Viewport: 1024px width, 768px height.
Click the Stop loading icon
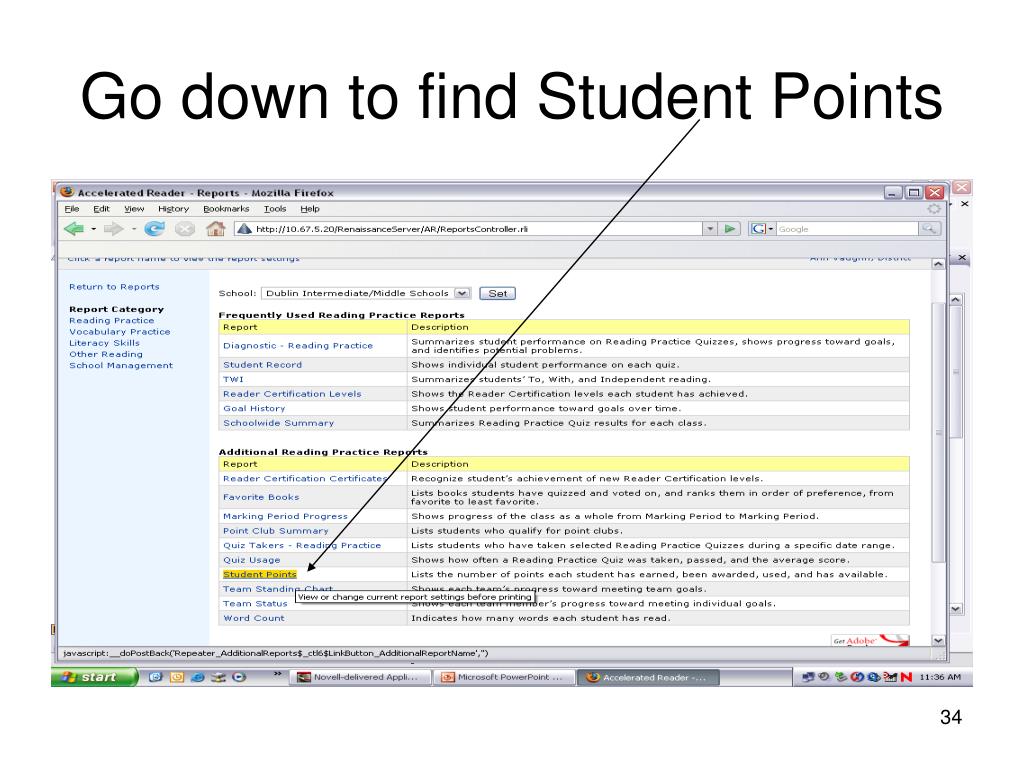(185, 229)
